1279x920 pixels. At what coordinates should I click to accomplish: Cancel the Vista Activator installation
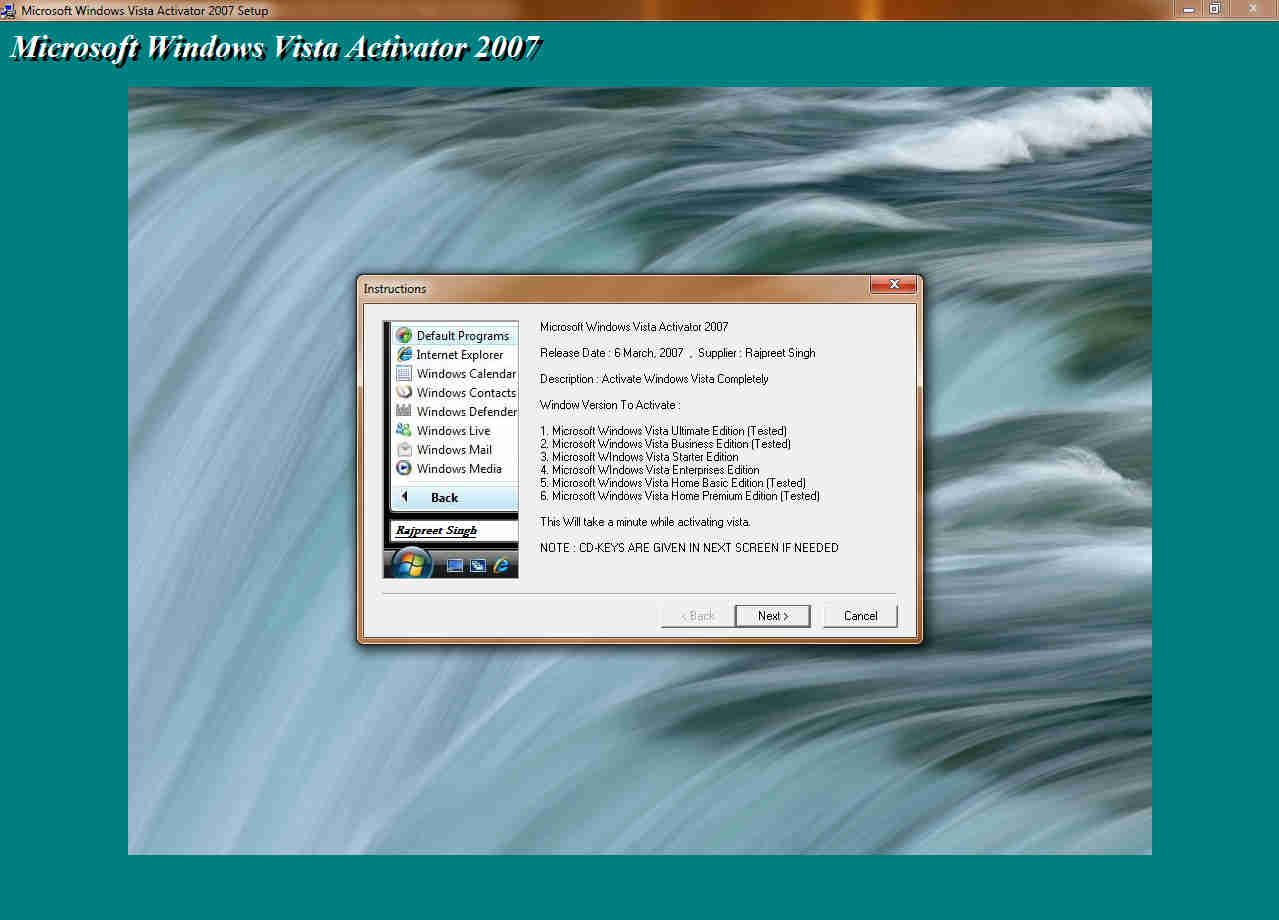point(859,615)
